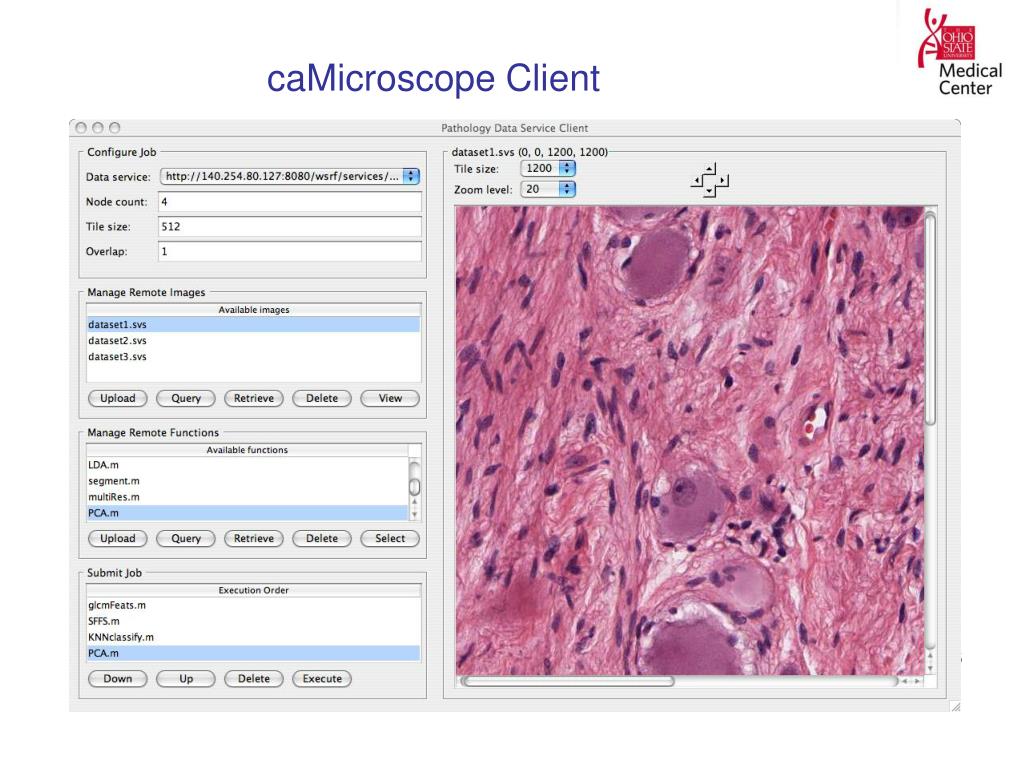Select PCA.m in Execution Order
1024x768 pixels.
[253, 653]
